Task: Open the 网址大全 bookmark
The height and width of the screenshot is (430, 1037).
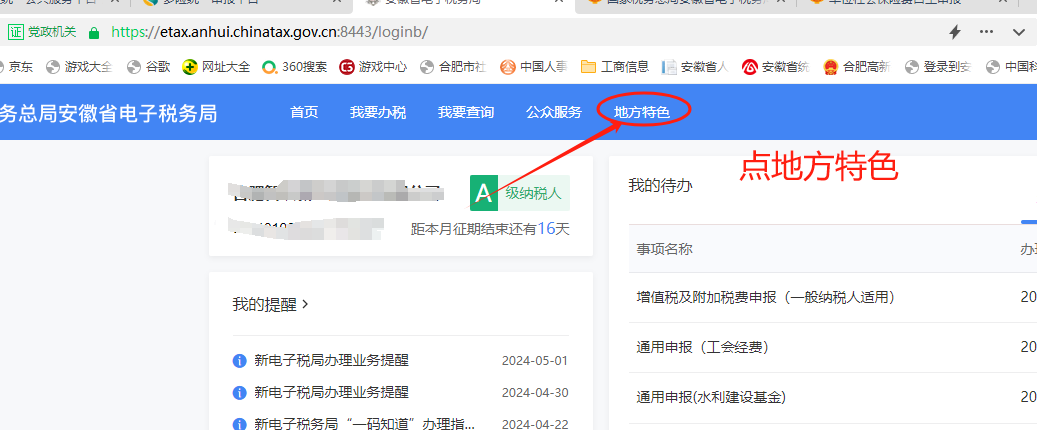Action: tap(217, 67)
